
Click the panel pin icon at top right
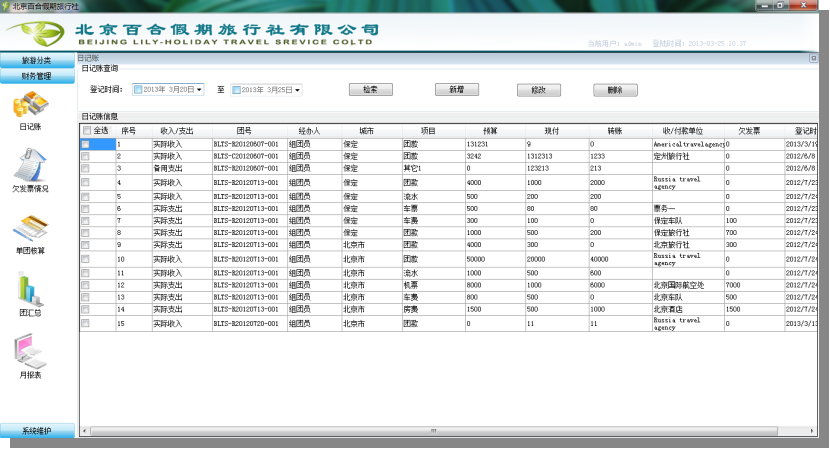tap(825, 58)
